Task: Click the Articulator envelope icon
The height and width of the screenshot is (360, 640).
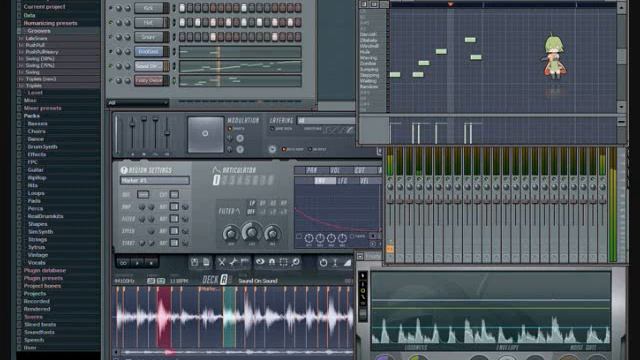Action: pyautogui.click(x=216, y=170)
